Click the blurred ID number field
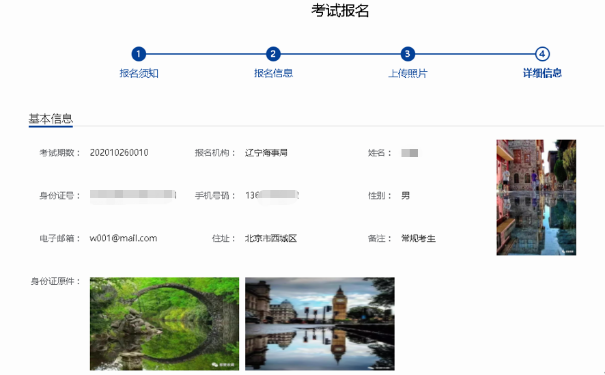The width and height of the screenshot is (605, 375). [133, 194]
